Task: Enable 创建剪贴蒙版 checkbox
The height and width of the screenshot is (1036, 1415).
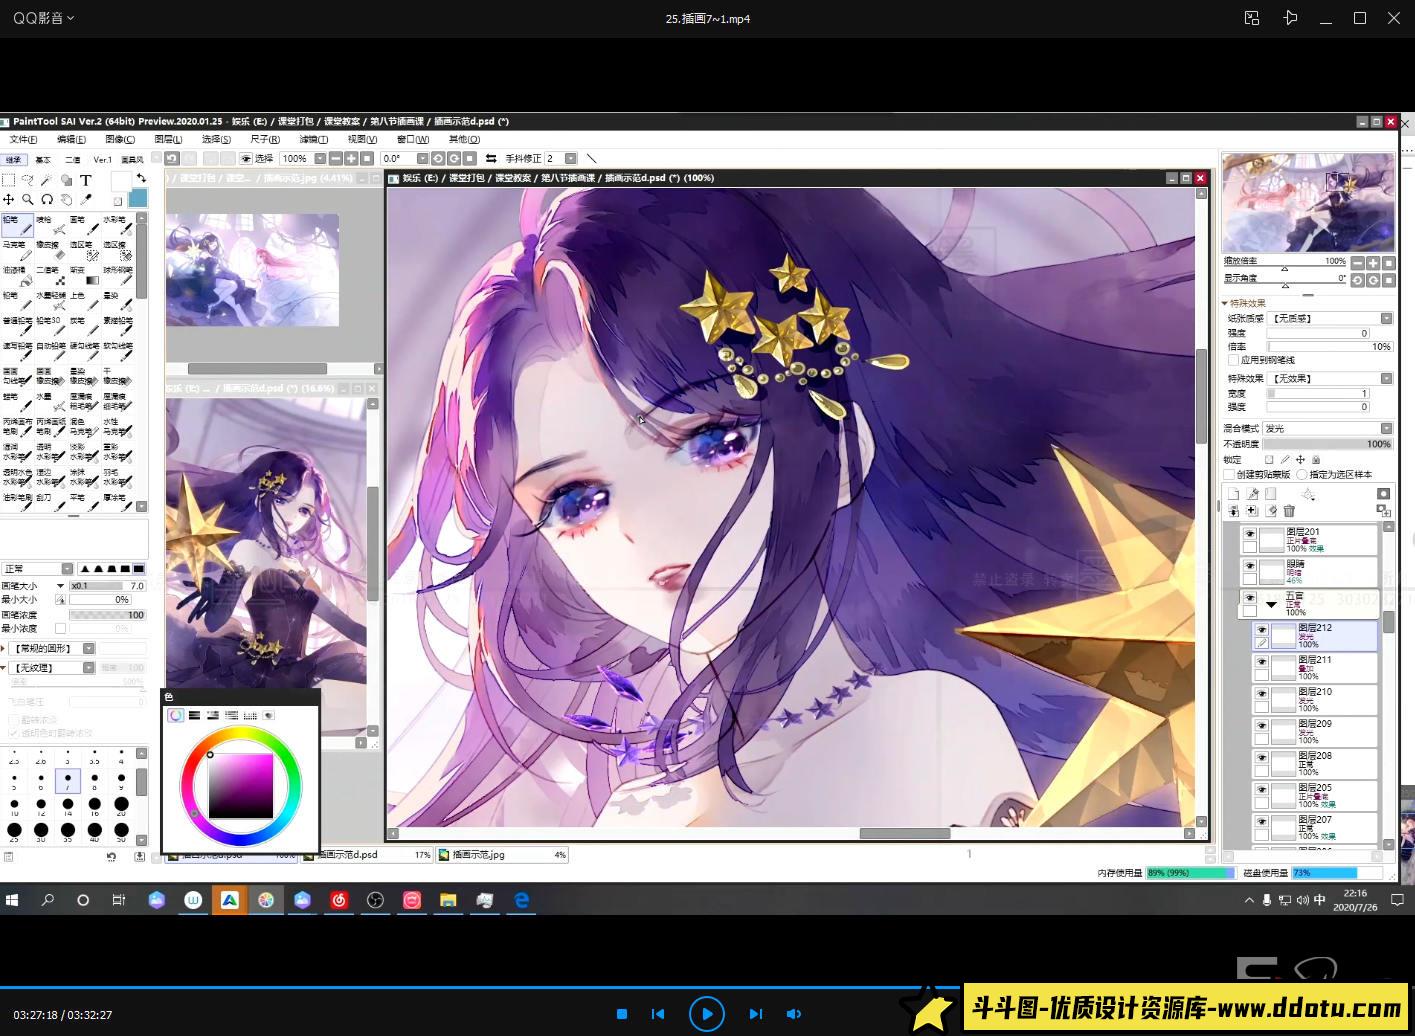Action: click(x=1230, y=474)
